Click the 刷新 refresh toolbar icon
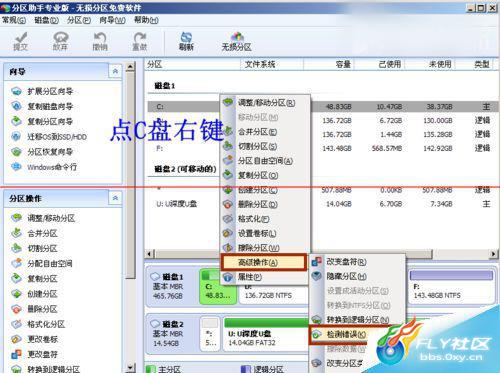Screen dimensions: 500x373 tap(186, 41)
